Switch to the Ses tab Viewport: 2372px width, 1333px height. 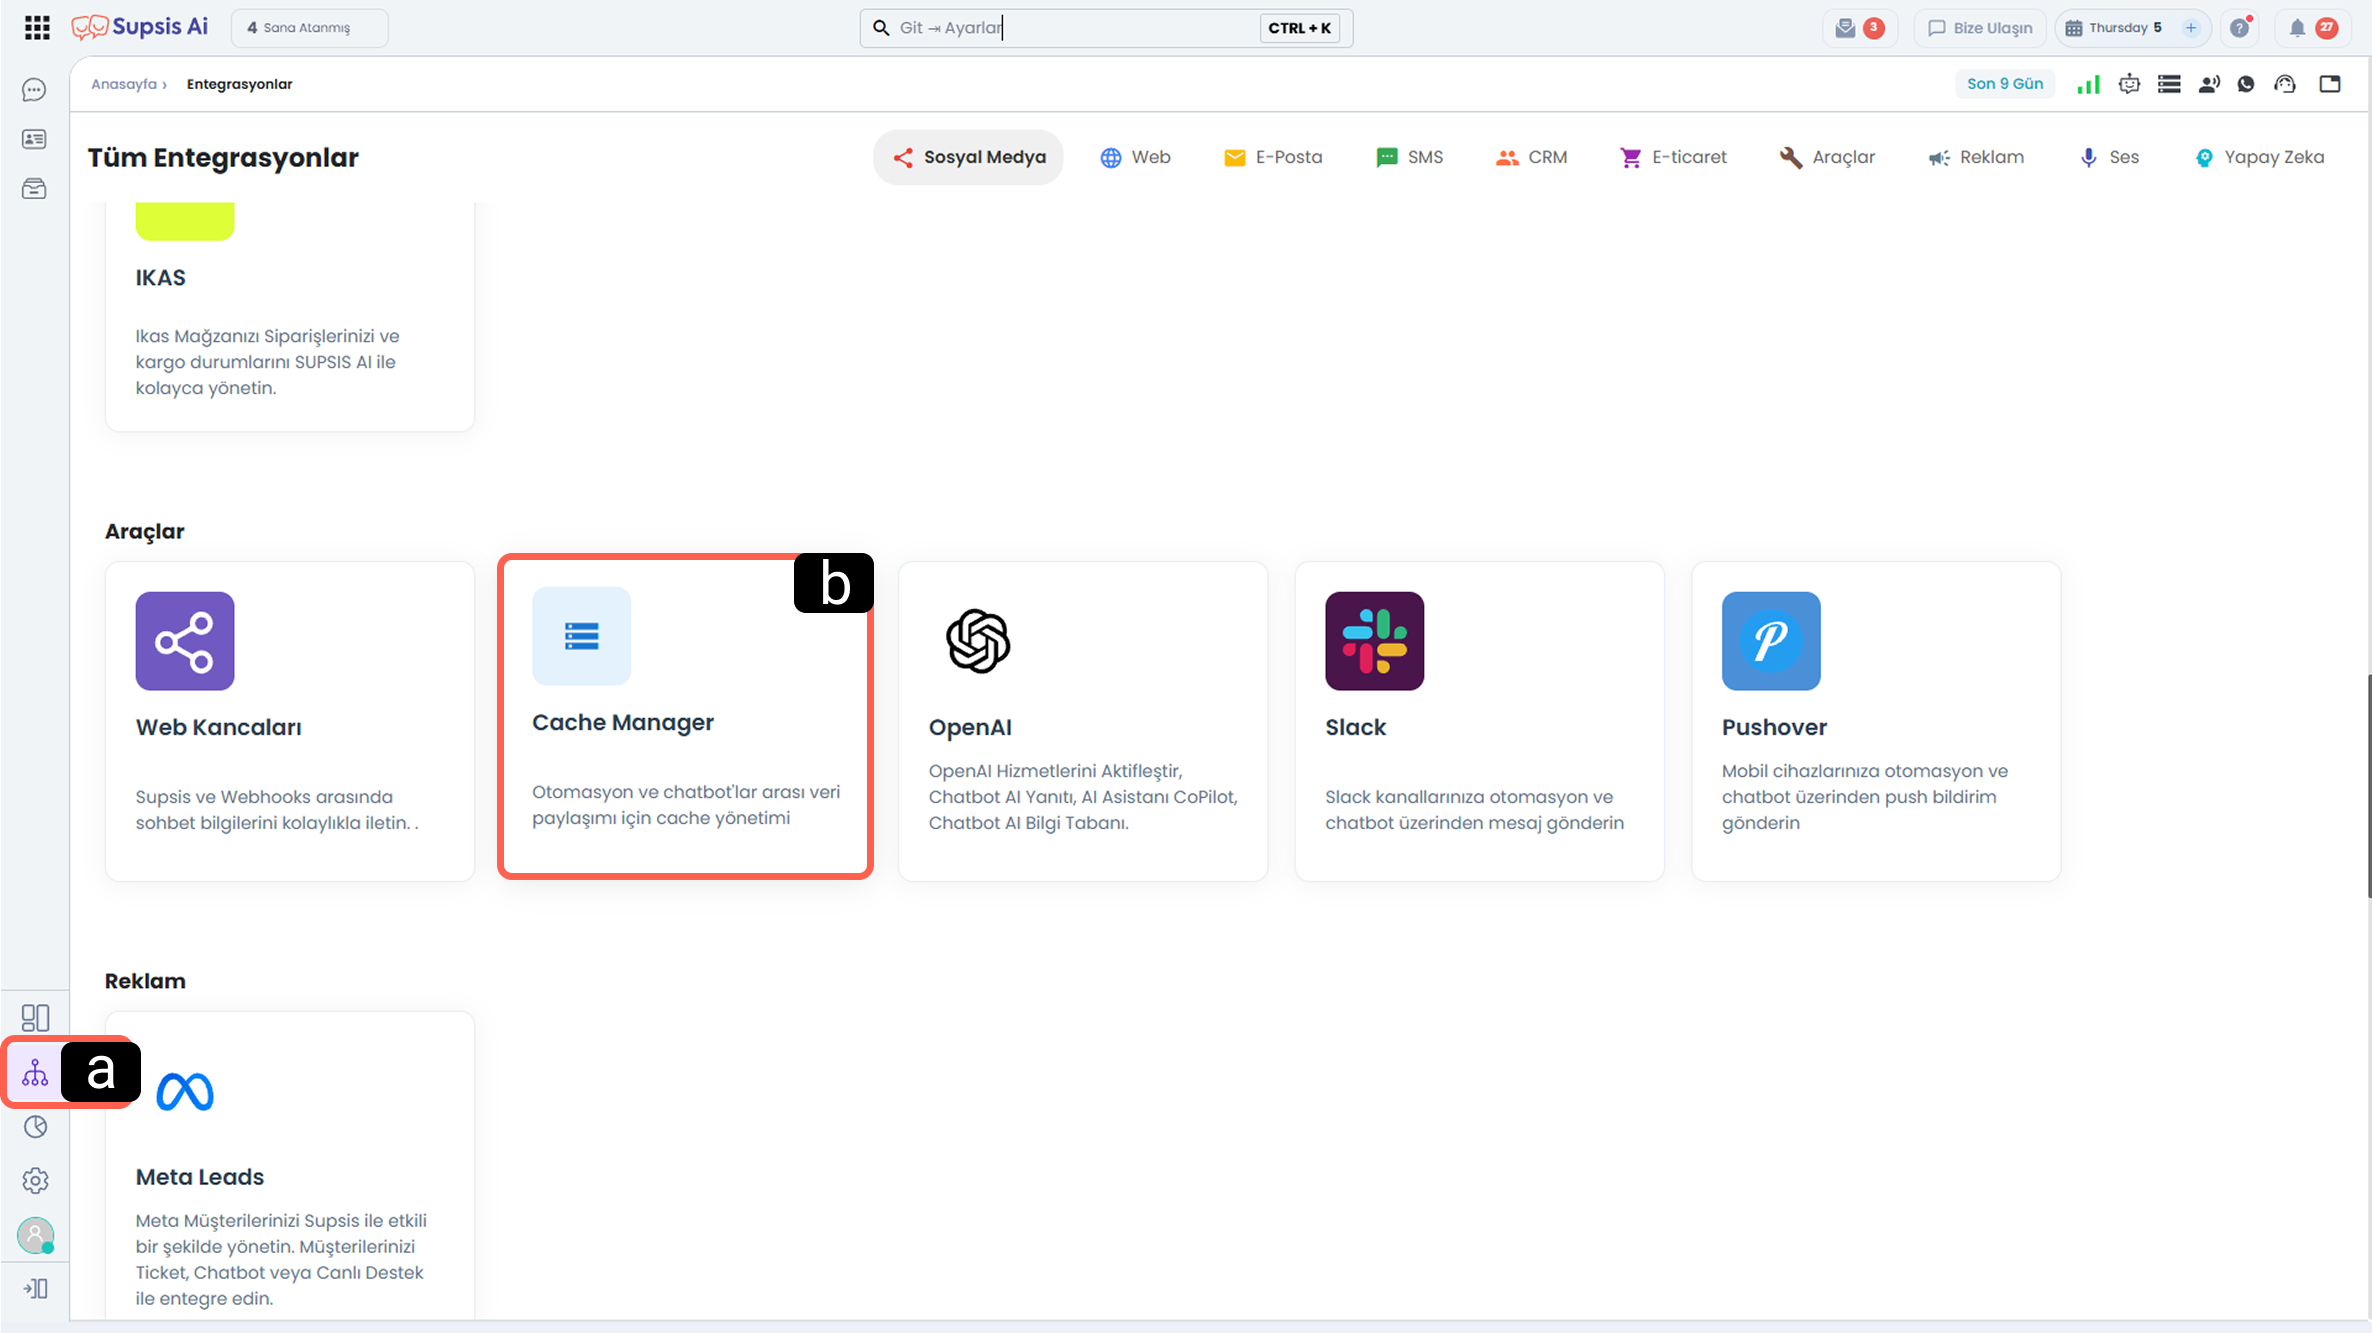click(x=2109, y=157)
